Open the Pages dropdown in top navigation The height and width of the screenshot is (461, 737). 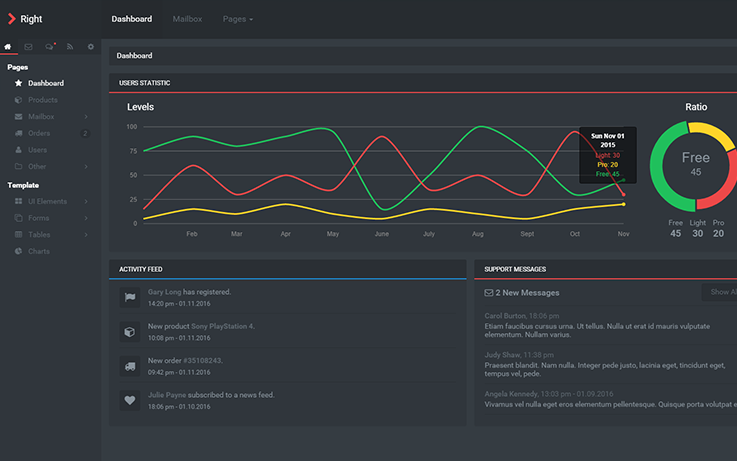[x=237, y=19]
